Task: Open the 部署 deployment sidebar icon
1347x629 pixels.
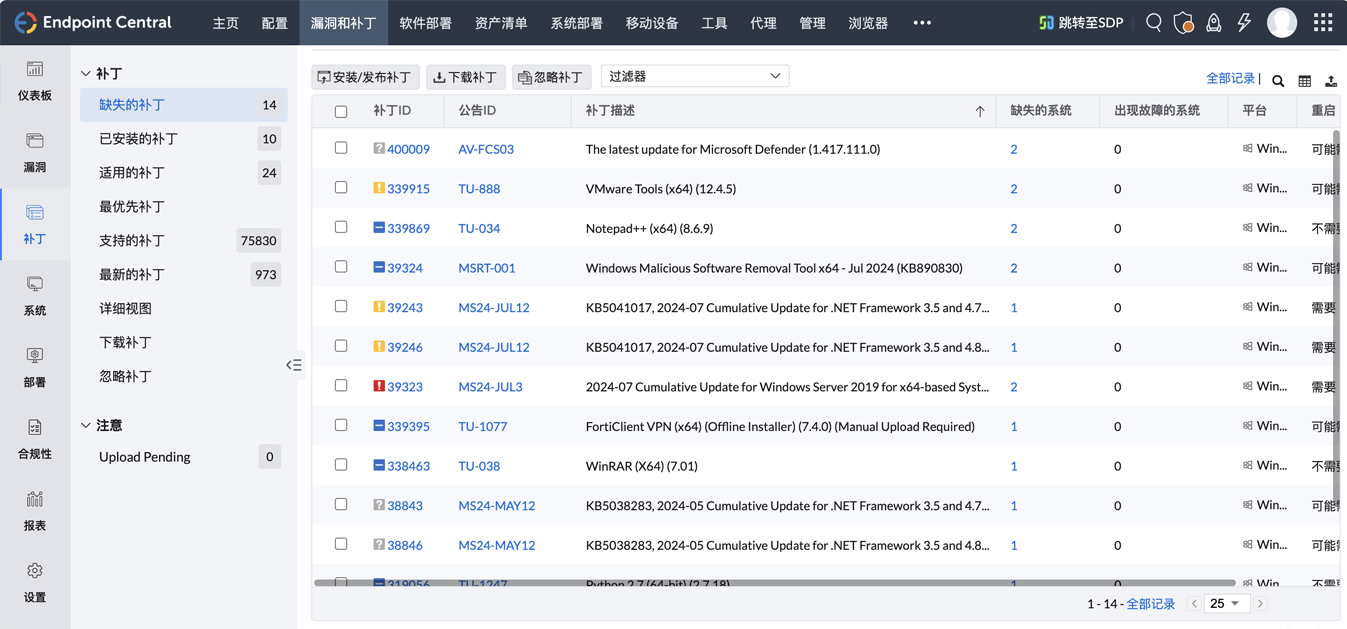Action: (x=35, y=356)
